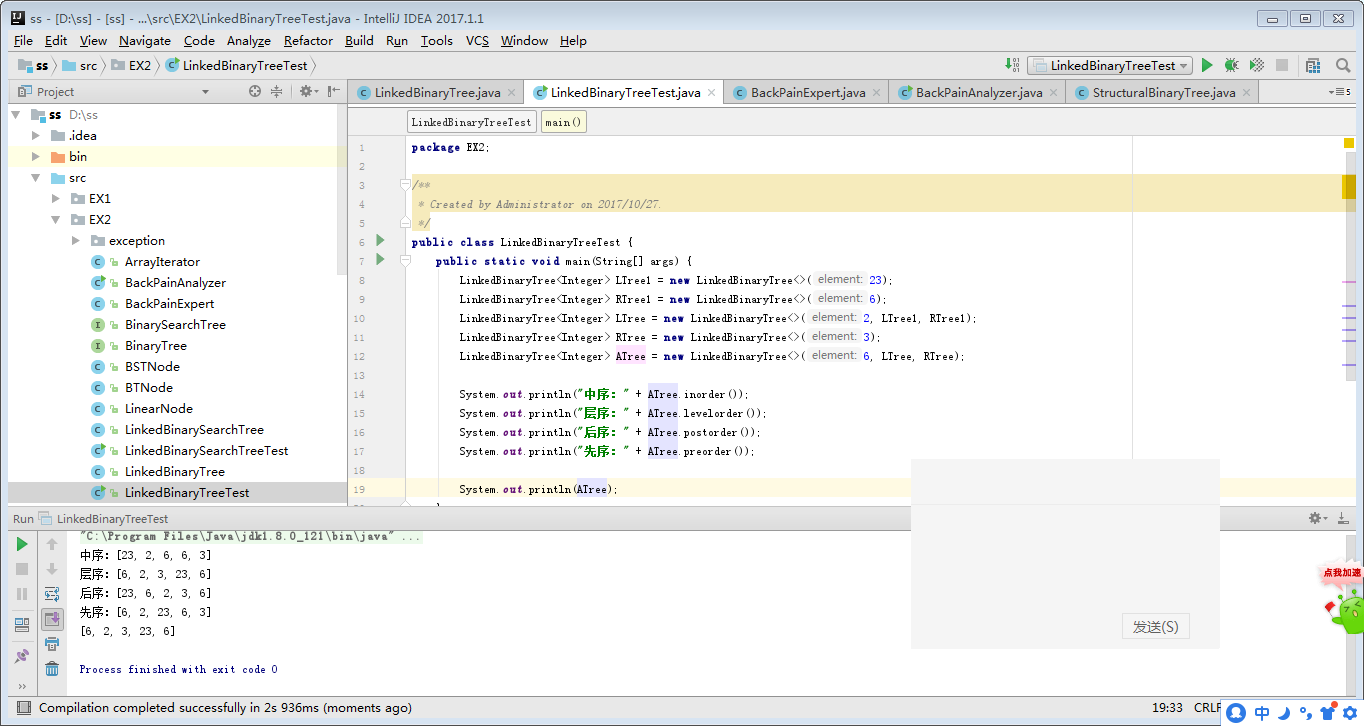
Task: Pin the Run tab
Action: click(22, 656)
